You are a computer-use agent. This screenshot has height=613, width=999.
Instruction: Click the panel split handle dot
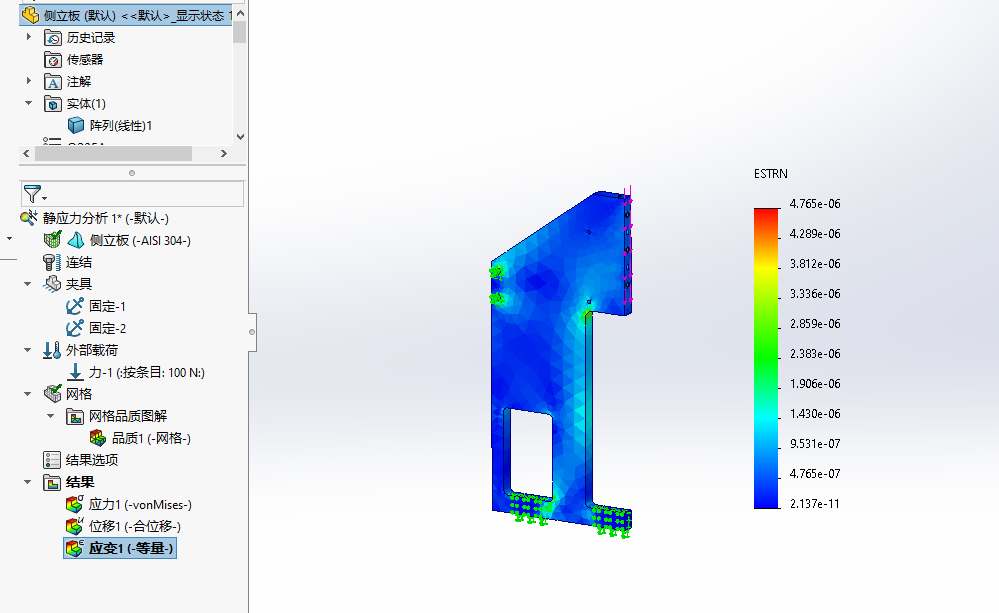[x=132, y=173]
